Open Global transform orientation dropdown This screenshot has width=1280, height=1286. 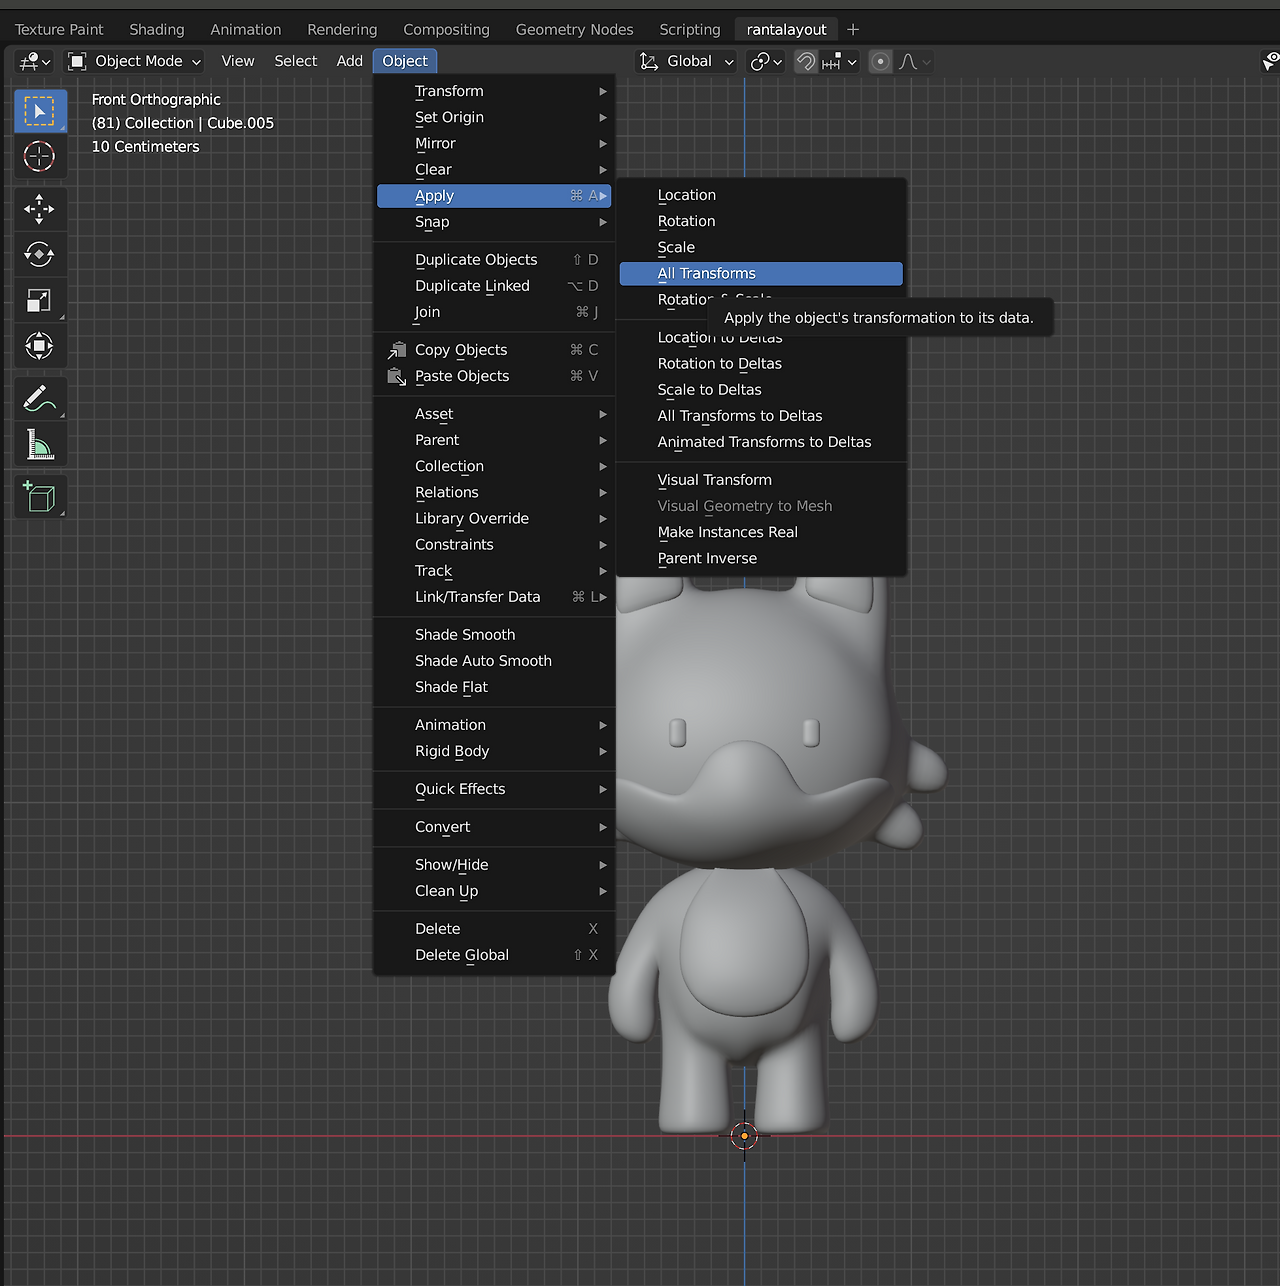point(687,62)
